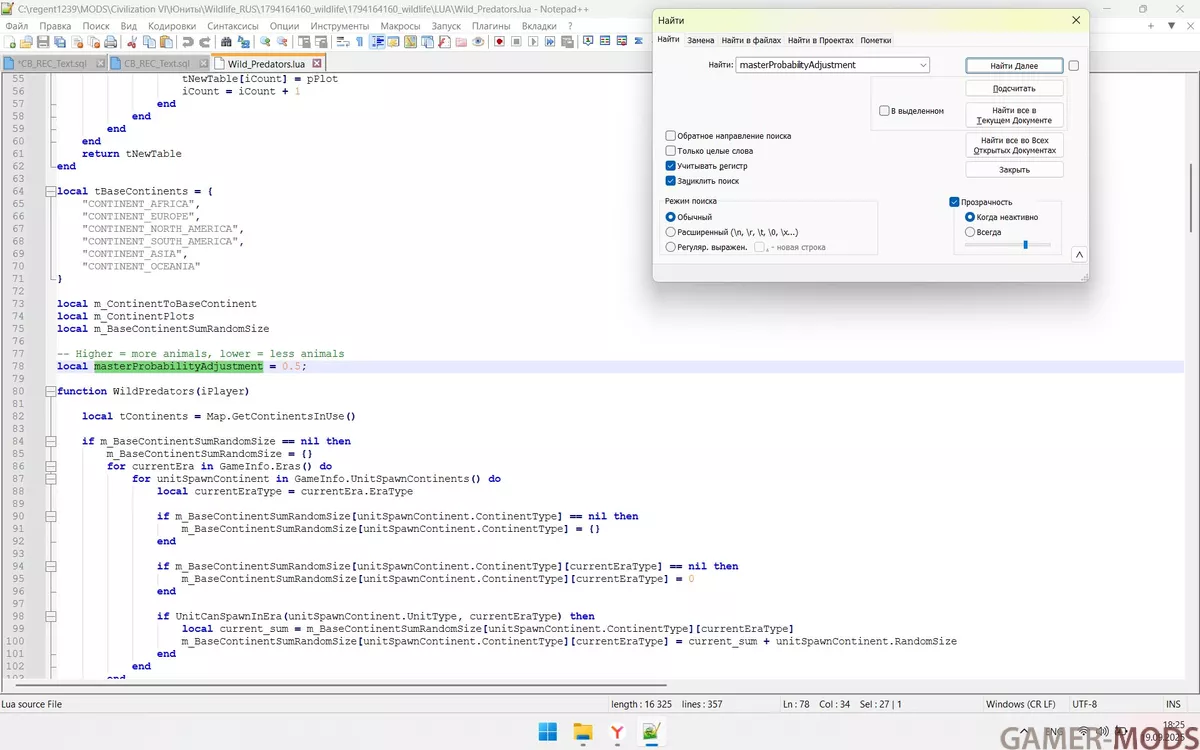This screenshot has width=1200, height=750.
Task: Switch to the 'Замена' tab
Action: click(x=701, y=40)
